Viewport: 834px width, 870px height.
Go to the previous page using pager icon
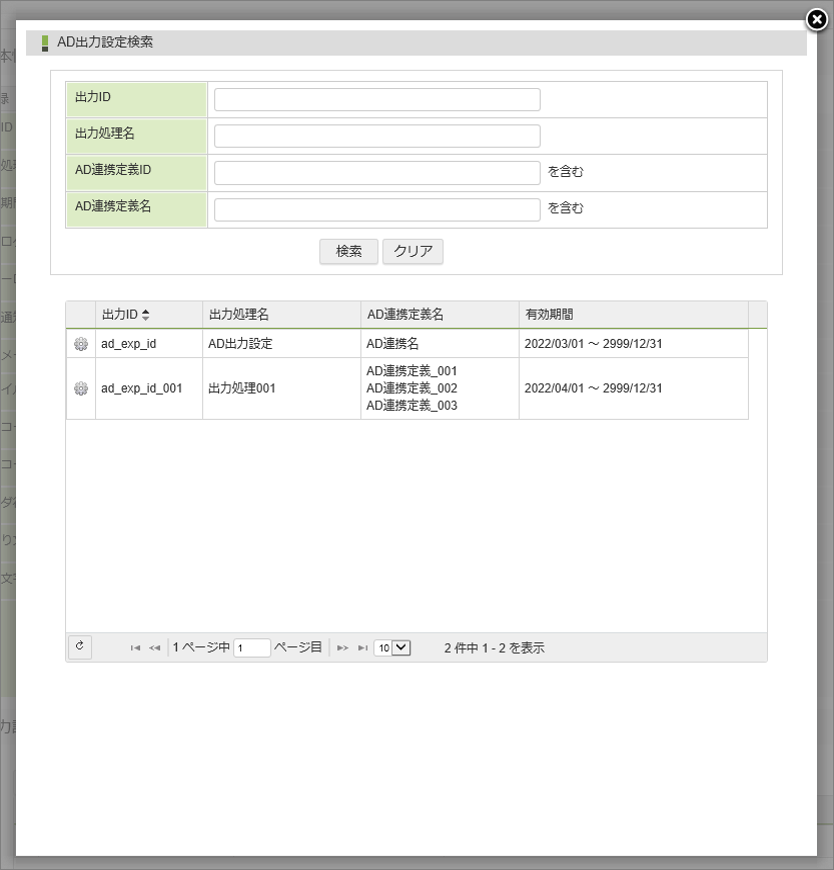click(x=155, y=648)
